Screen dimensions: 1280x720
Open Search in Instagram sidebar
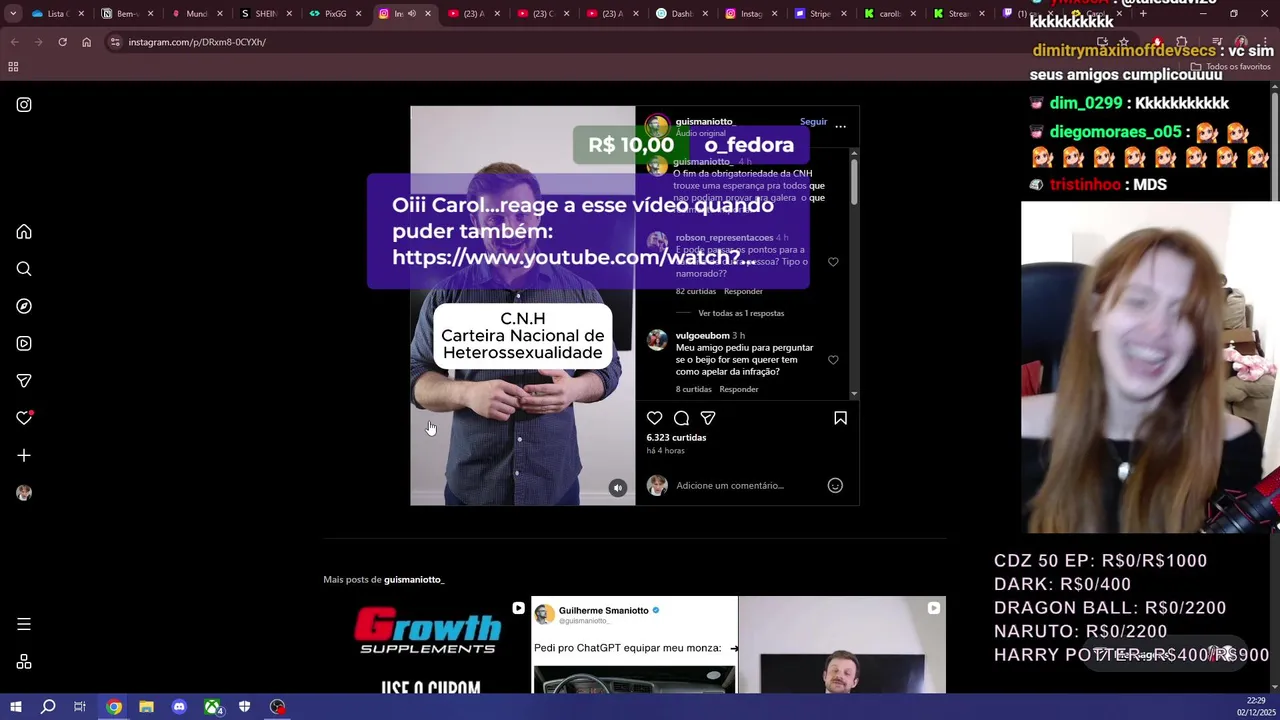point(24,269)
